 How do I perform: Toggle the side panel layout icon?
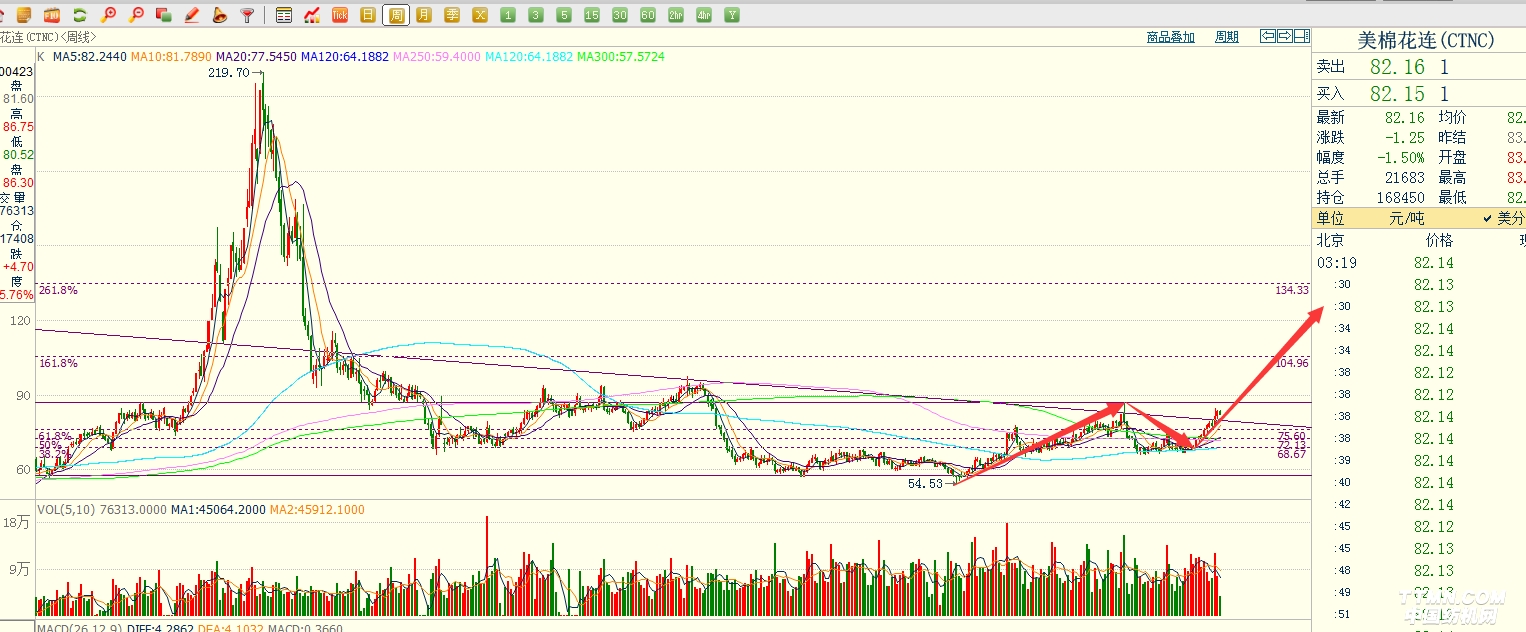pos(1301,37)
